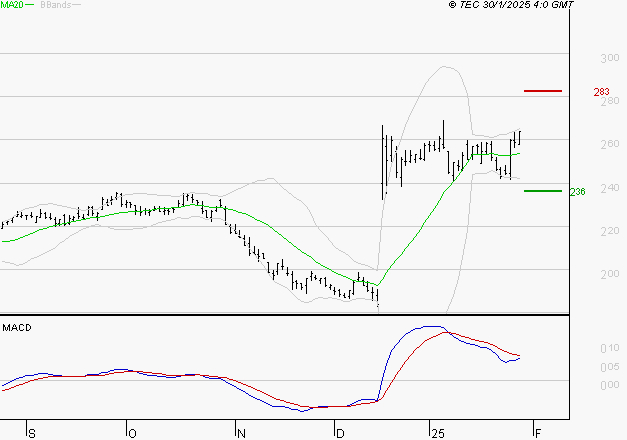Select the N month marker on time axis

coord(240,433)
